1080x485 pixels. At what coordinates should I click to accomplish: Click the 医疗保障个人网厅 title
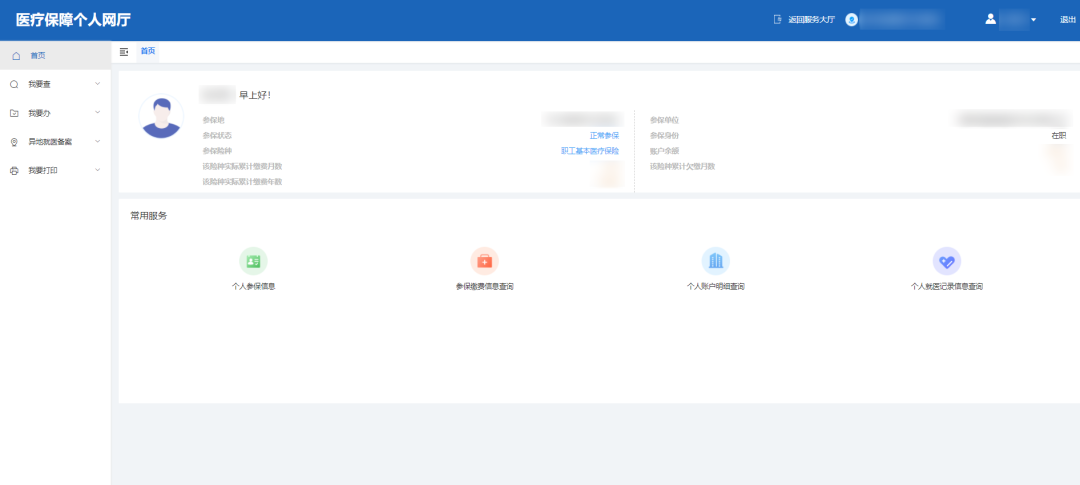pyautogui.click(x=73, y=21)
